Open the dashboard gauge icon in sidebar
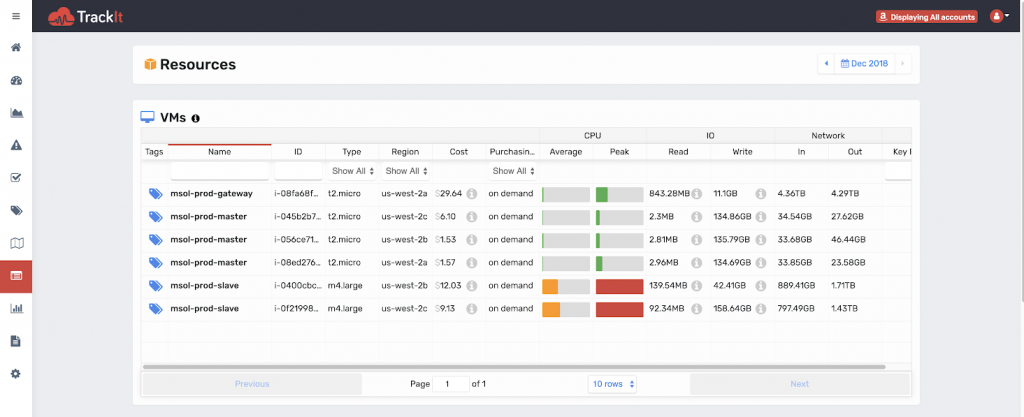The image size is (1024, 417). coord(15,80)
